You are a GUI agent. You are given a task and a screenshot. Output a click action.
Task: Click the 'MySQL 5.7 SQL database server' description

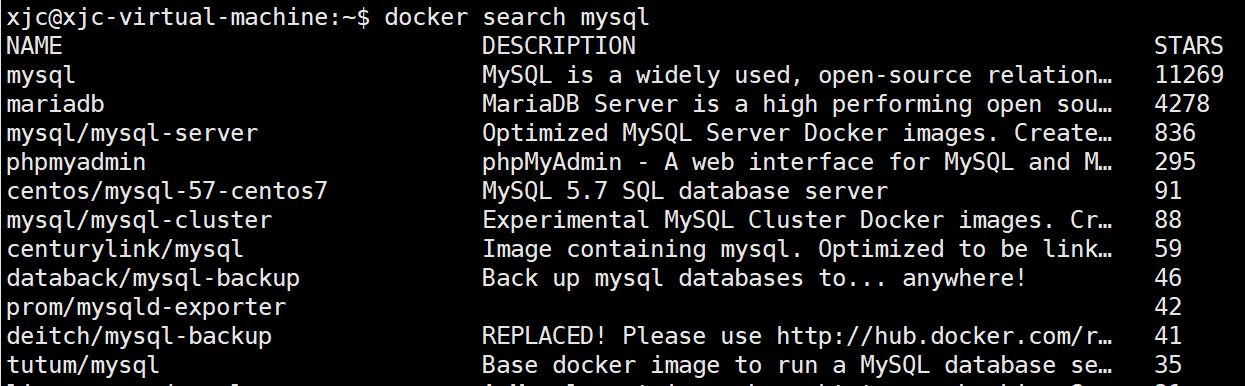[684, 191]
